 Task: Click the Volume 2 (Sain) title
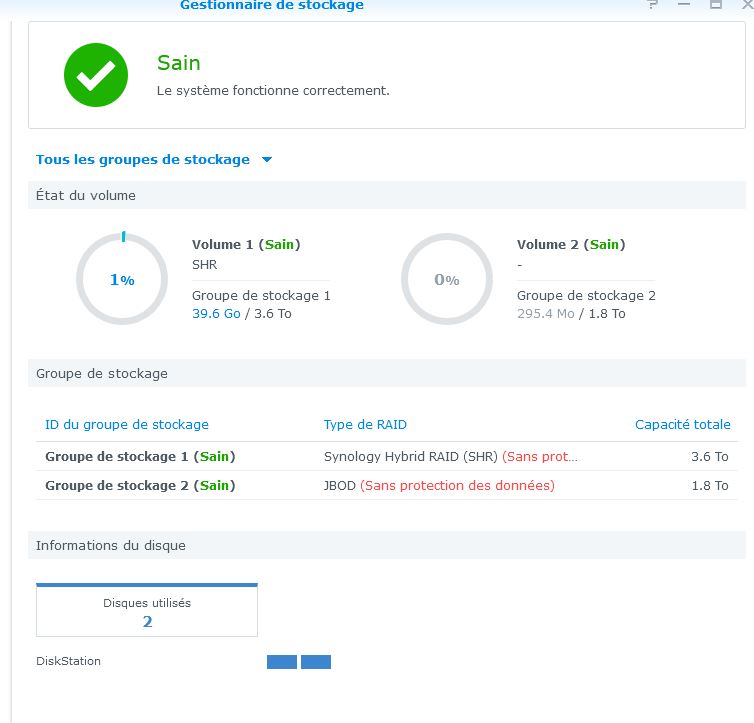tap(571, 244)
